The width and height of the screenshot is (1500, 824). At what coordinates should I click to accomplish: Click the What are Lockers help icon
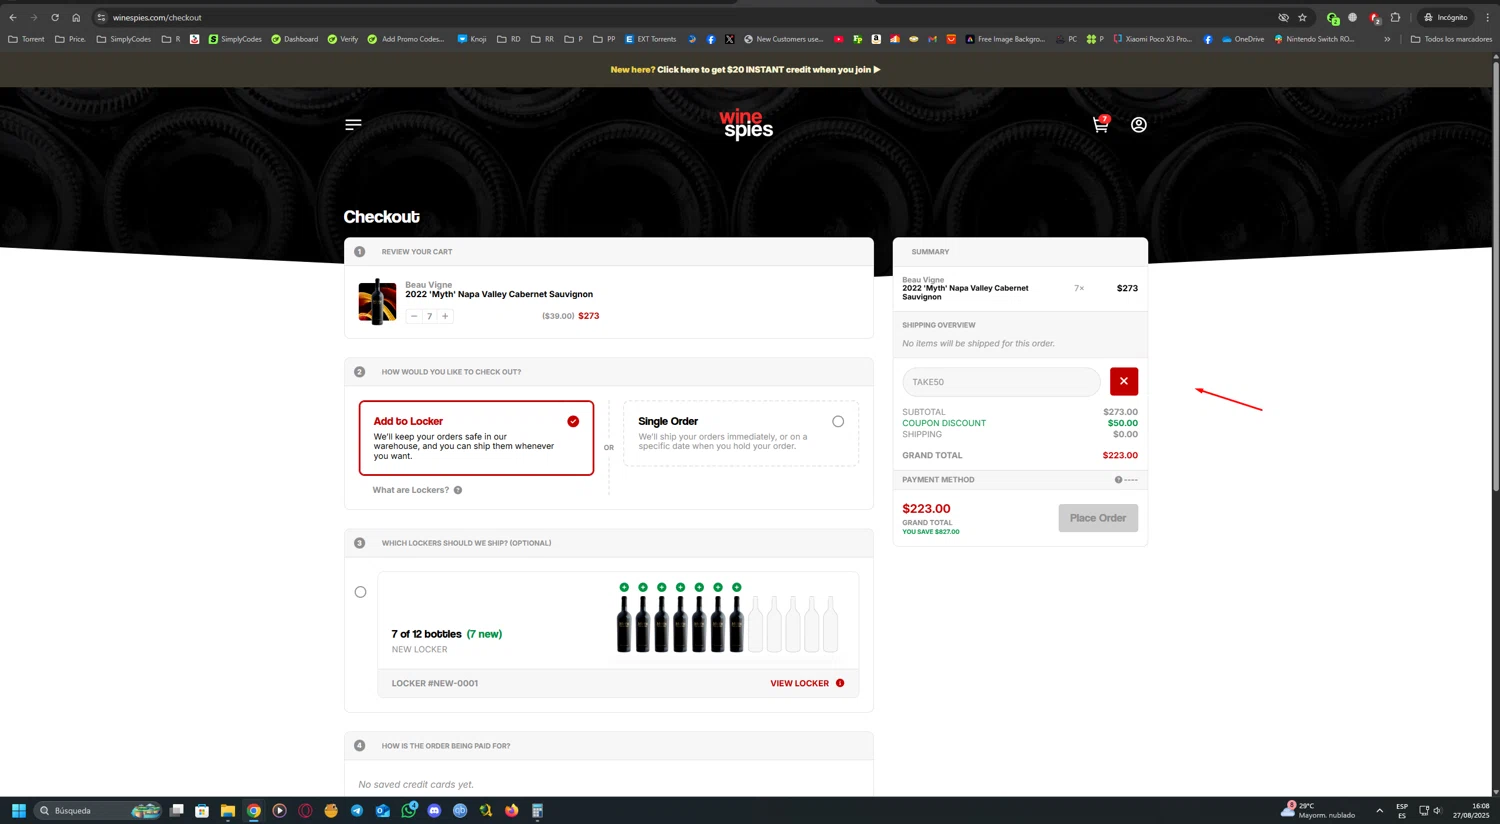coord(458,490)
